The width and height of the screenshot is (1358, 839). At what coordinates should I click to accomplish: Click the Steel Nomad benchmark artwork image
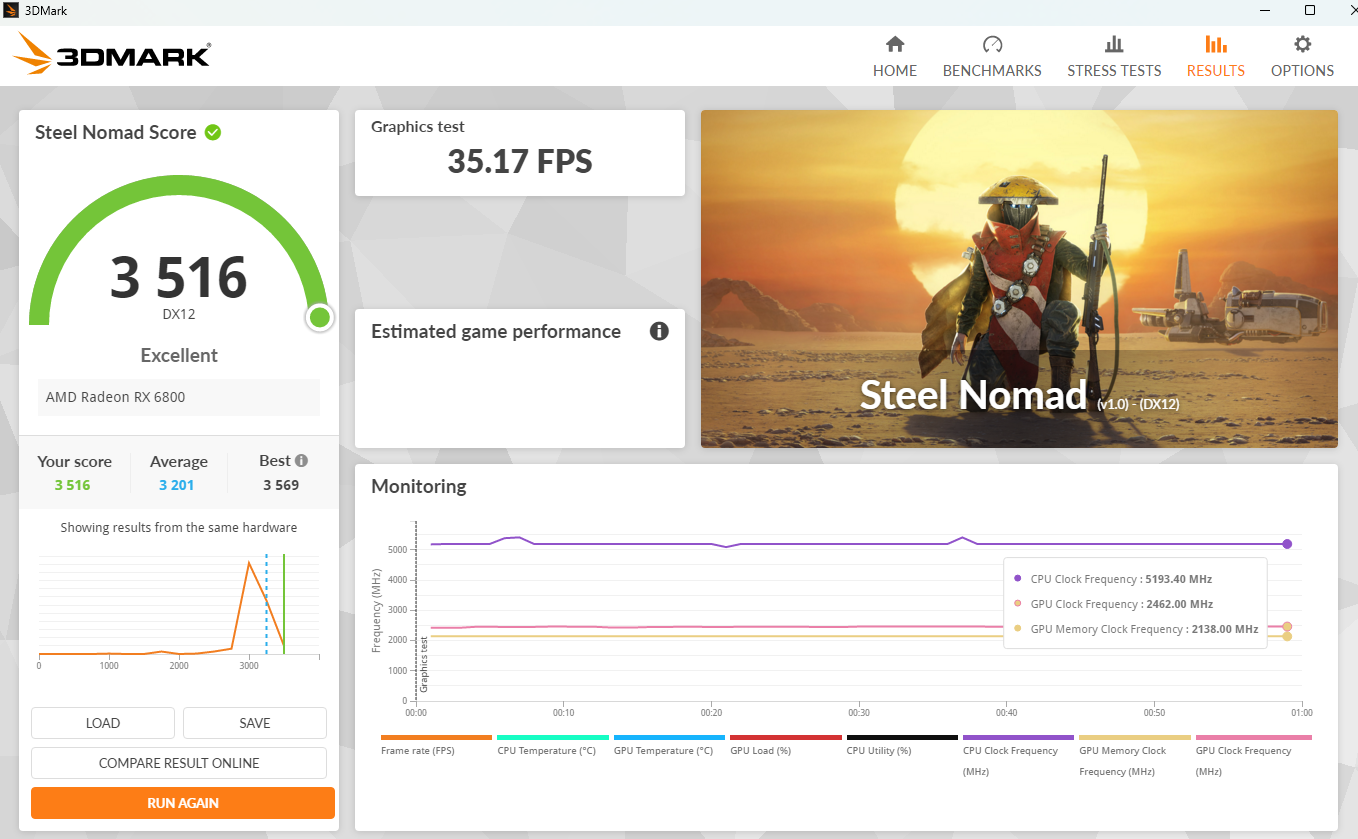pos(1019,279)
